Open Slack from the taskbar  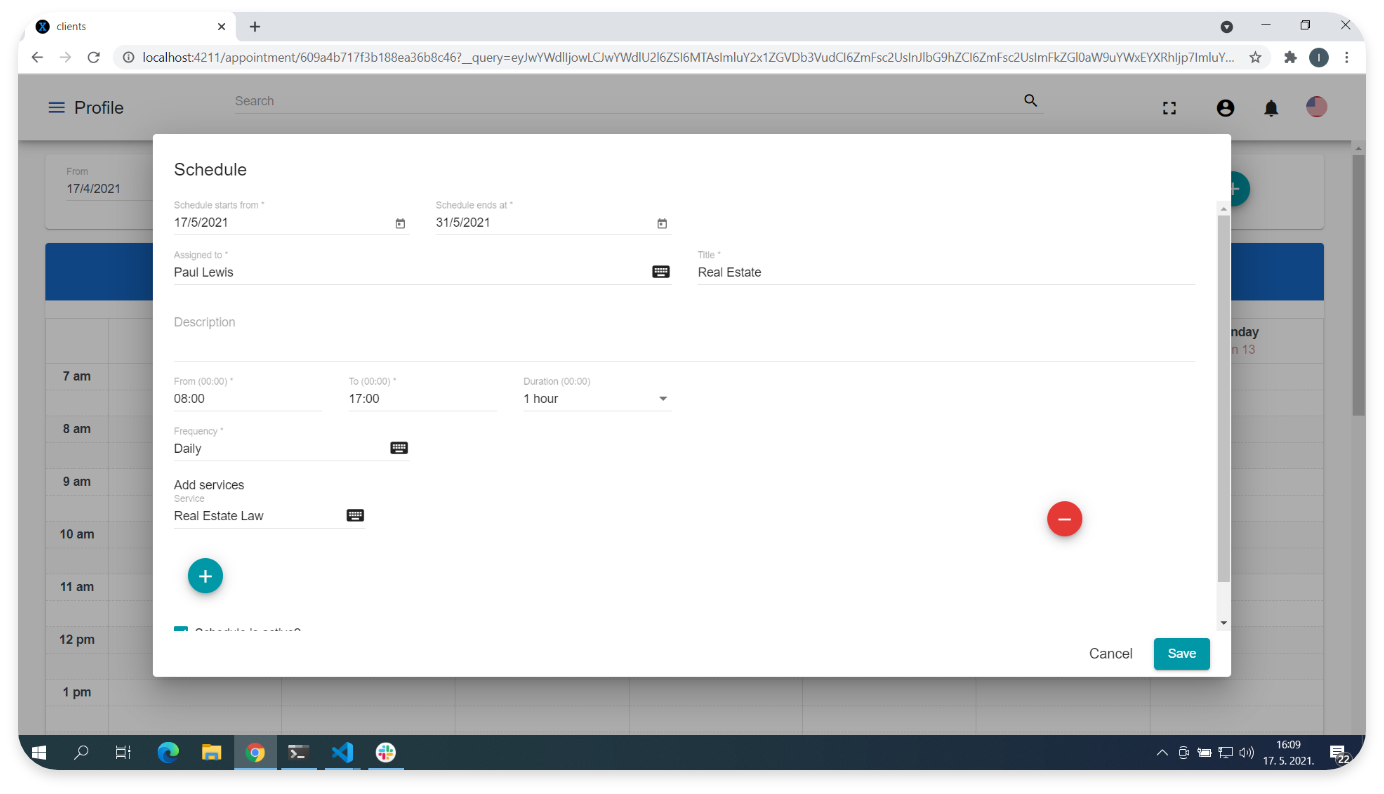pyautogui.click(x=386, y=753)
